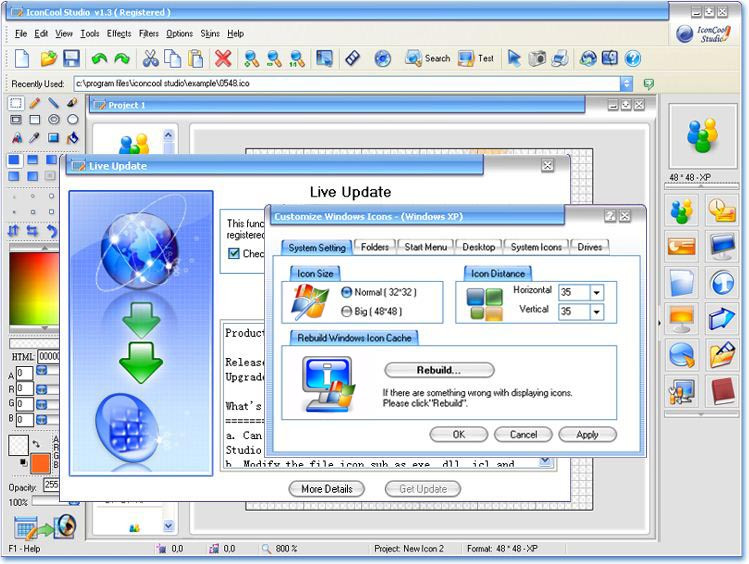Click Cancel in Customize Windows Icons

click(x=523, y=435)
